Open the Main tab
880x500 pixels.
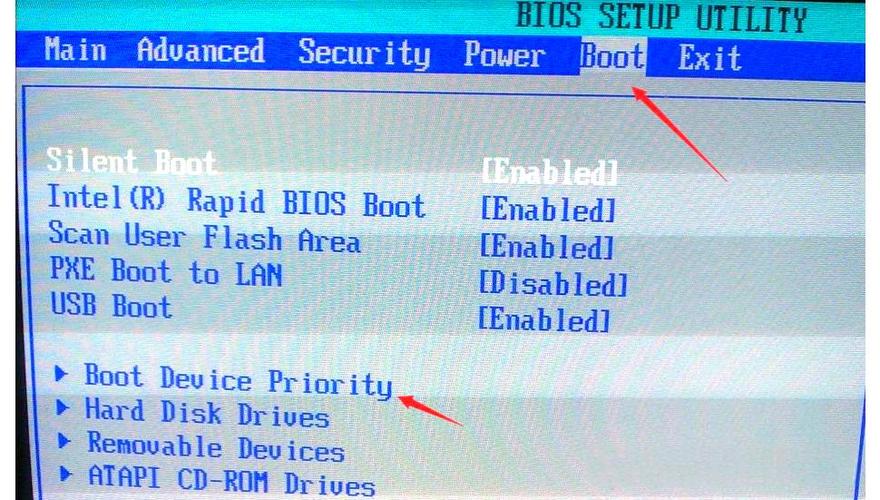point(75,49)
